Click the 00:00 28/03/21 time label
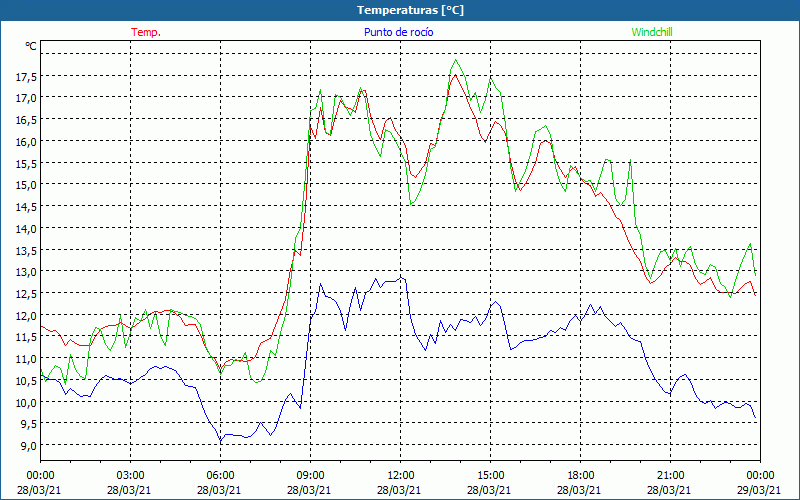This screenshot has width=800, height=500. click(x=39, y=483)
